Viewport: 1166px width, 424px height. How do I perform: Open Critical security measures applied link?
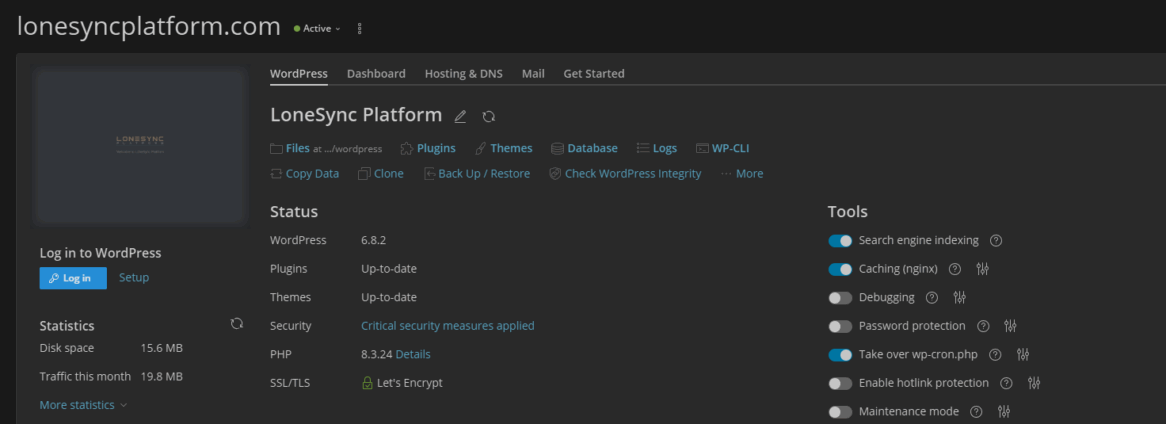pyautogui.click(x=448, y=326)
